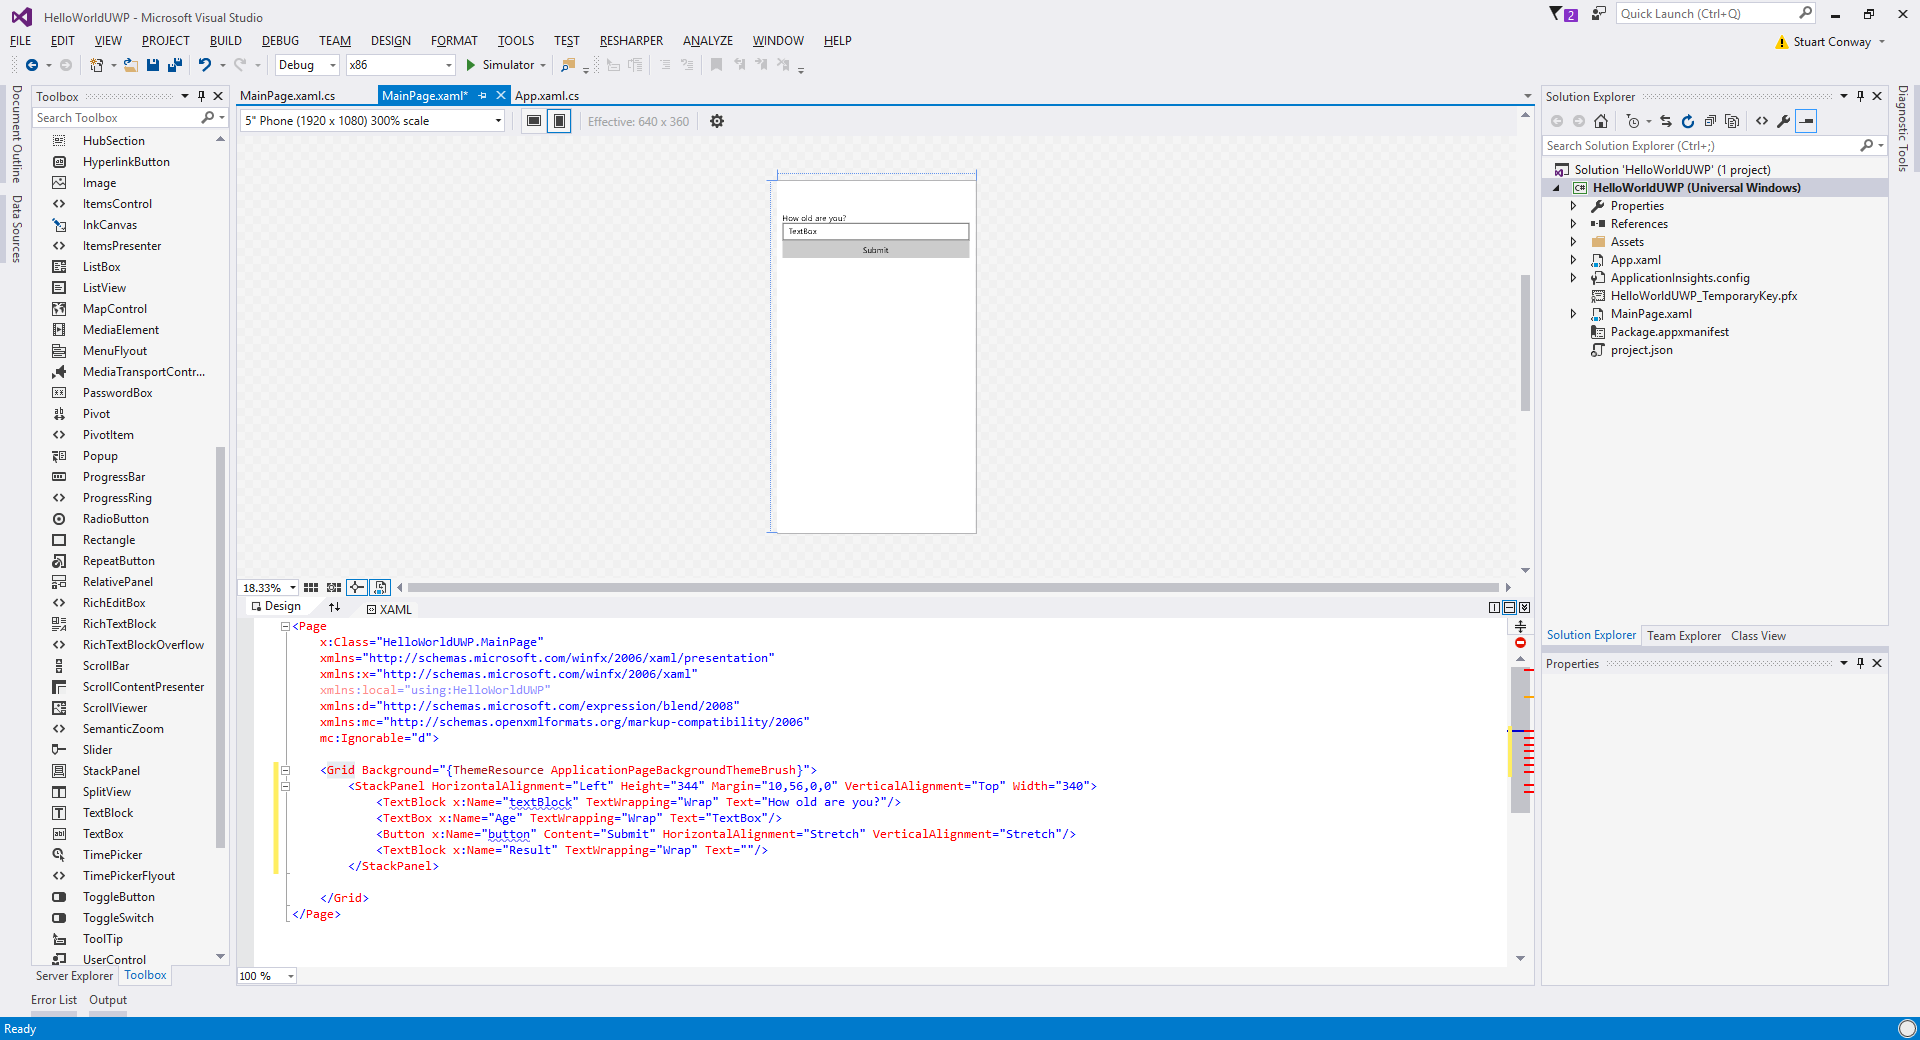Image resolution: width=1920 pixels, height=1040 pixels.
Task: Expand the Properties node
Action: click(x=1573, y=206)
